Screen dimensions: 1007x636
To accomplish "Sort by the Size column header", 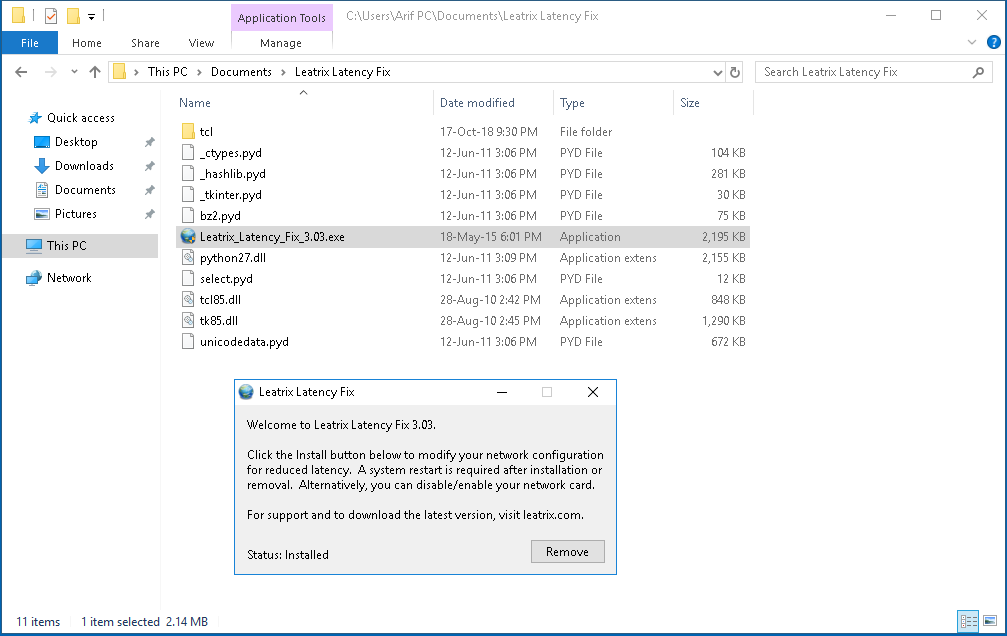I will click(690, 103).
